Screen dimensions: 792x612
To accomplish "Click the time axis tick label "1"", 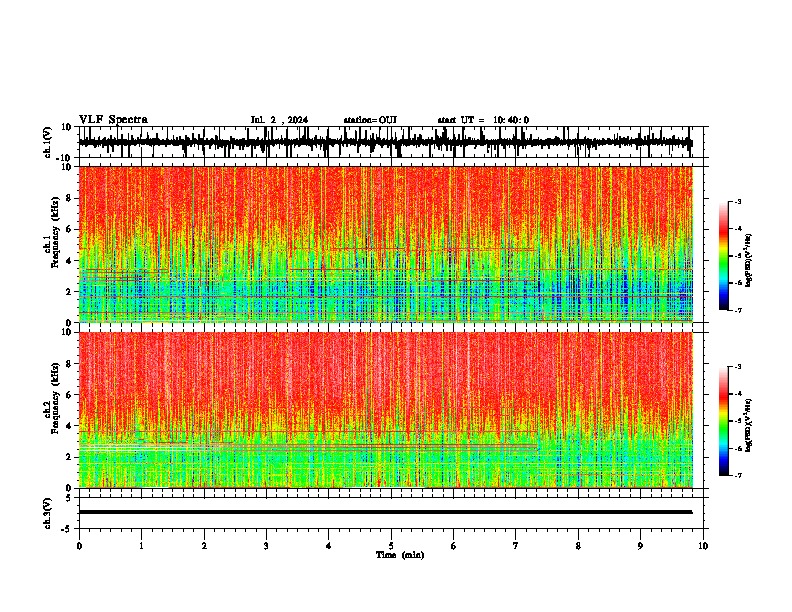I will point(141,546).
